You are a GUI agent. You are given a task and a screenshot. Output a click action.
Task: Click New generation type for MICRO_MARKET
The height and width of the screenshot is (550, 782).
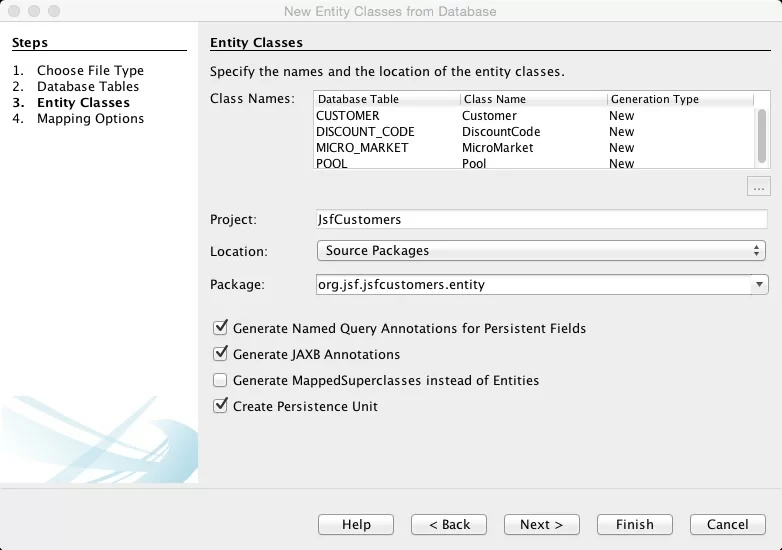coord(621,148)
